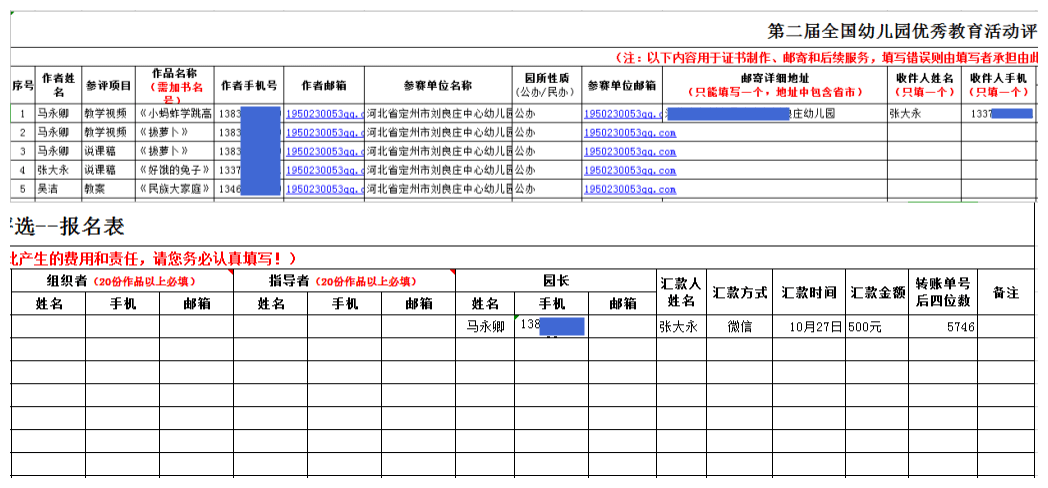Select the 转账单号后四位数 header cell

pyautogui.click(x=943, y=292)
